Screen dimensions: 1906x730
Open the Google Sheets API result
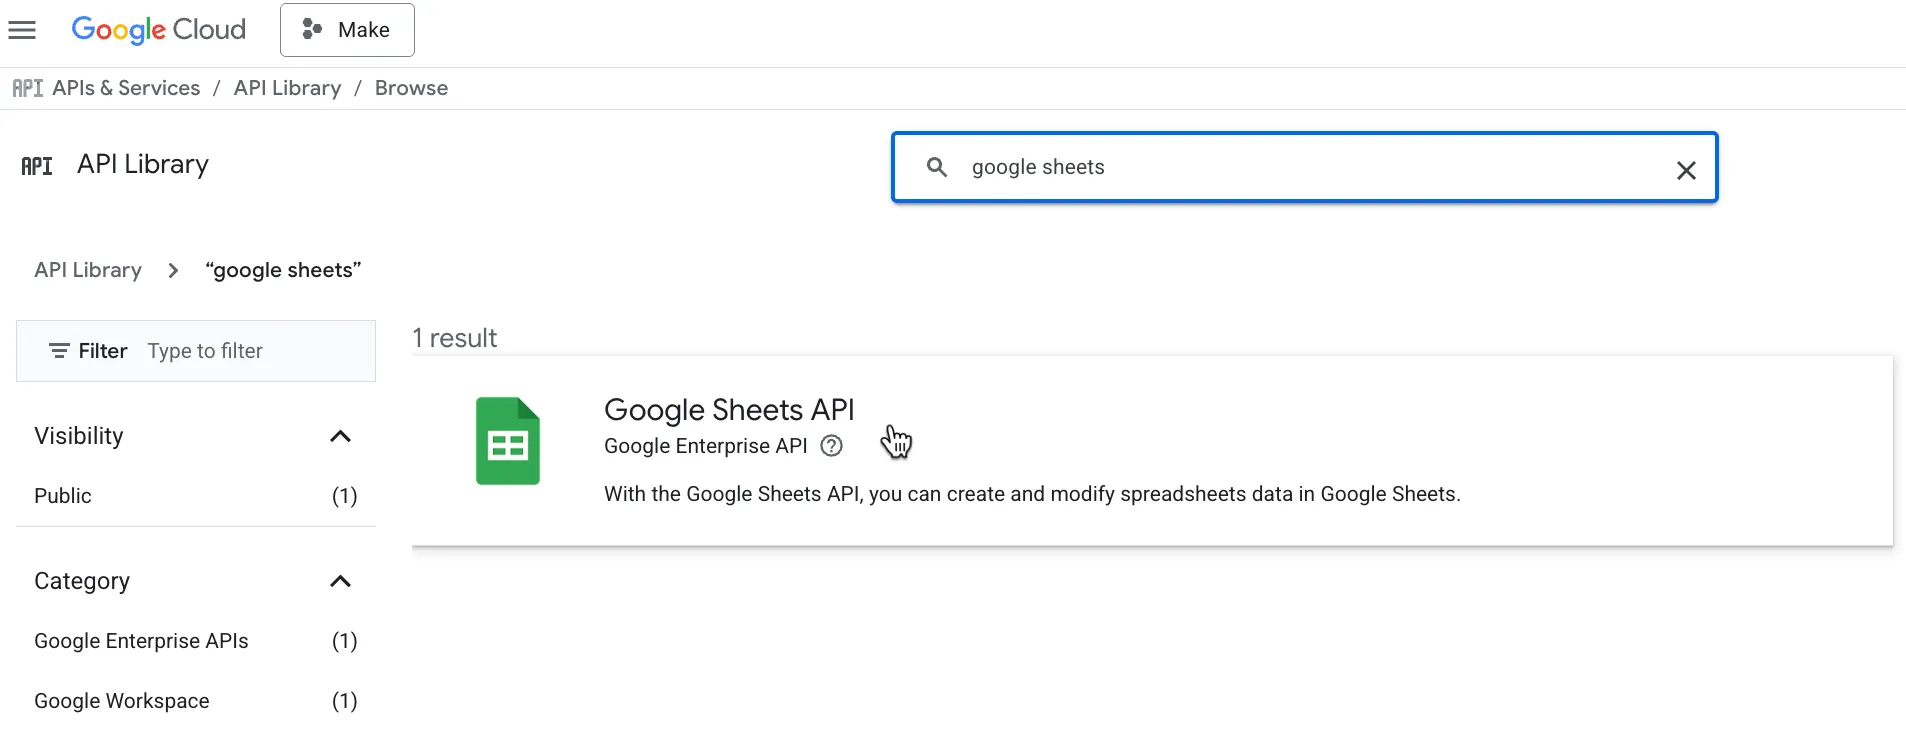point(1152,451)
